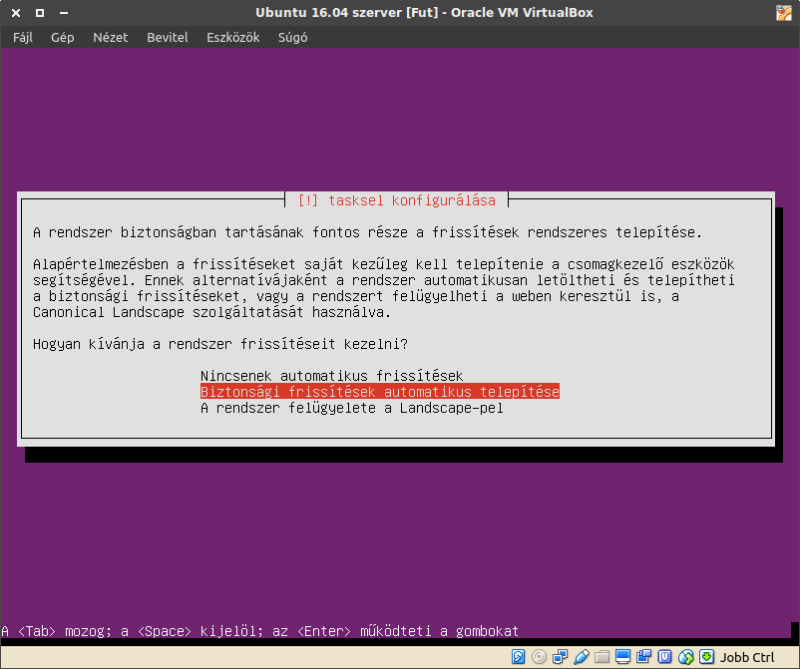Screen dimensions: 800x669
Task: Click the mouse integration status icon
Action: point(686,656)
